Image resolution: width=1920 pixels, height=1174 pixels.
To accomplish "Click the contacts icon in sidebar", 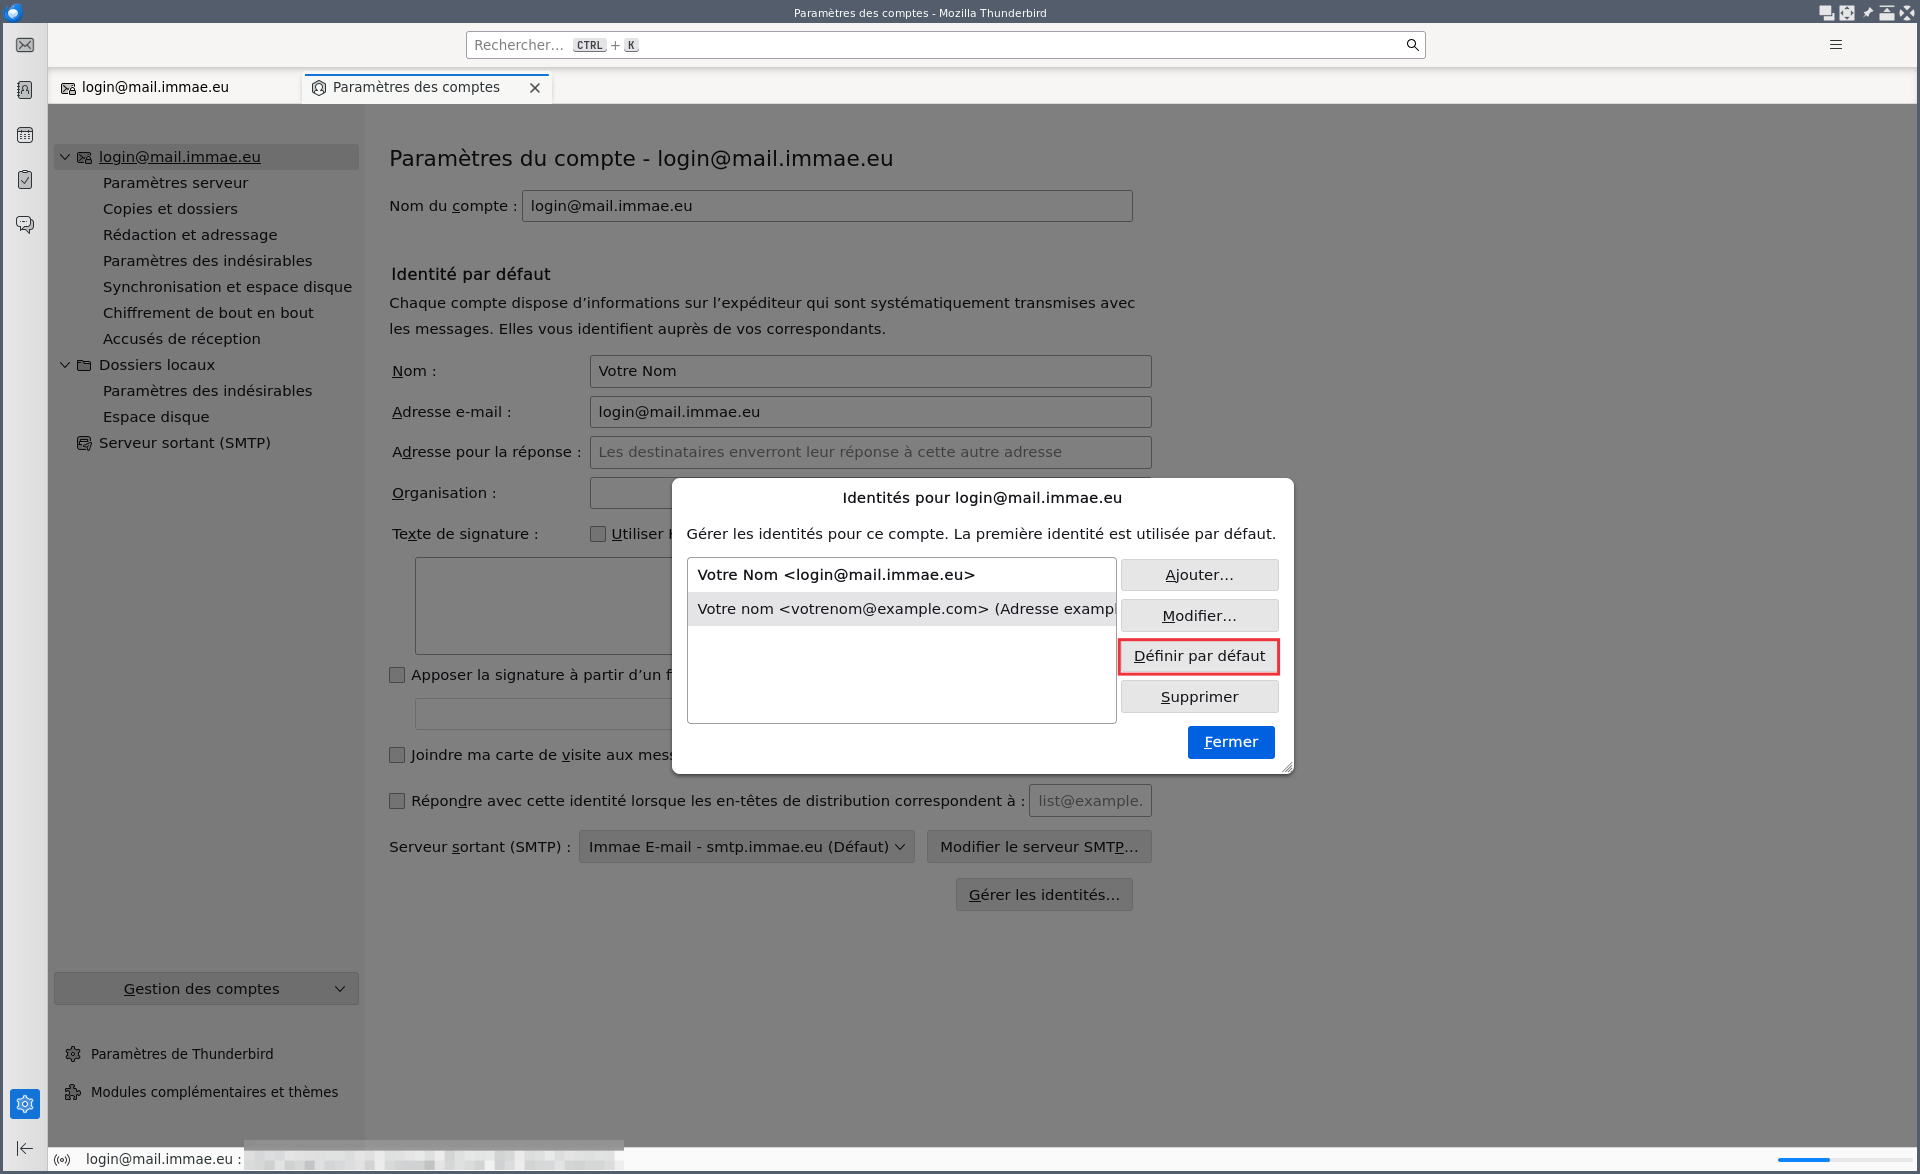I will pyautogui.click(x=23, y=89).
